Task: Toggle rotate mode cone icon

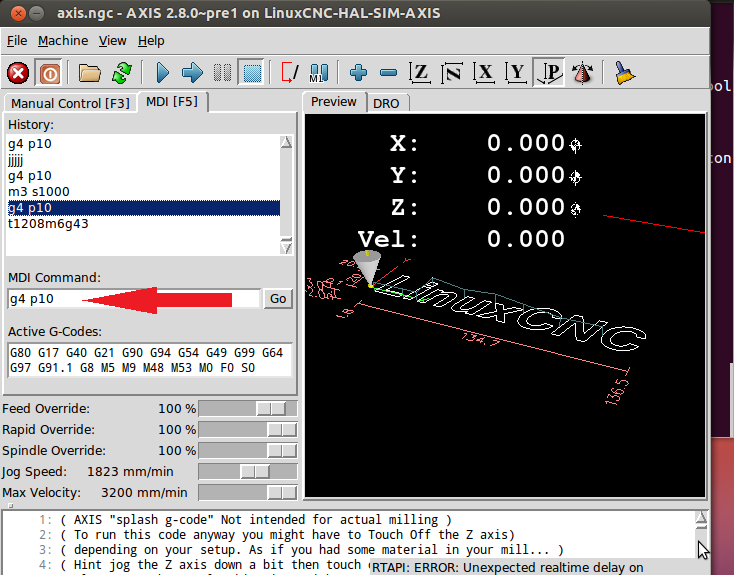Action: pyautogui.click(x=582, y=73)
